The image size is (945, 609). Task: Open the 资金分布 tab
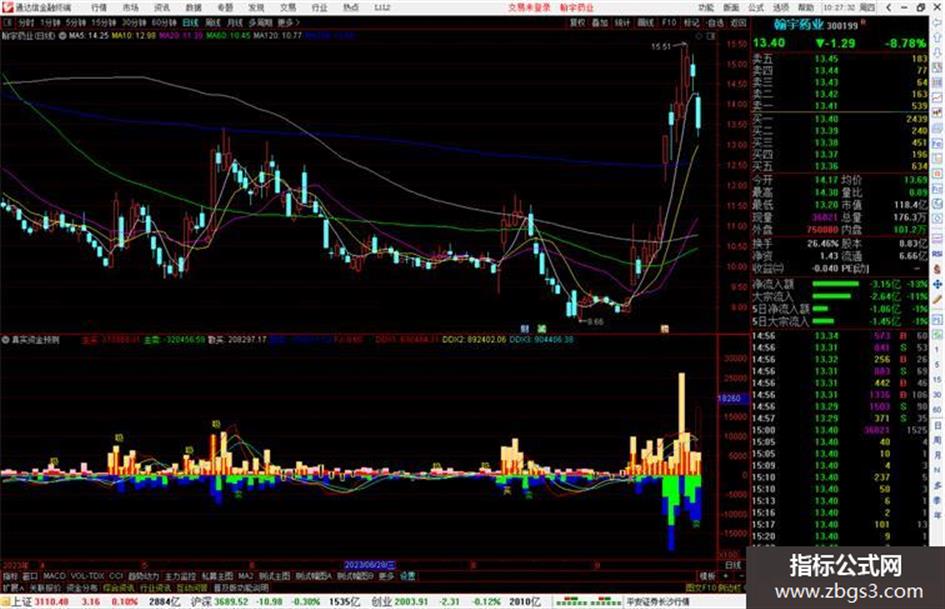coord(81,587)
